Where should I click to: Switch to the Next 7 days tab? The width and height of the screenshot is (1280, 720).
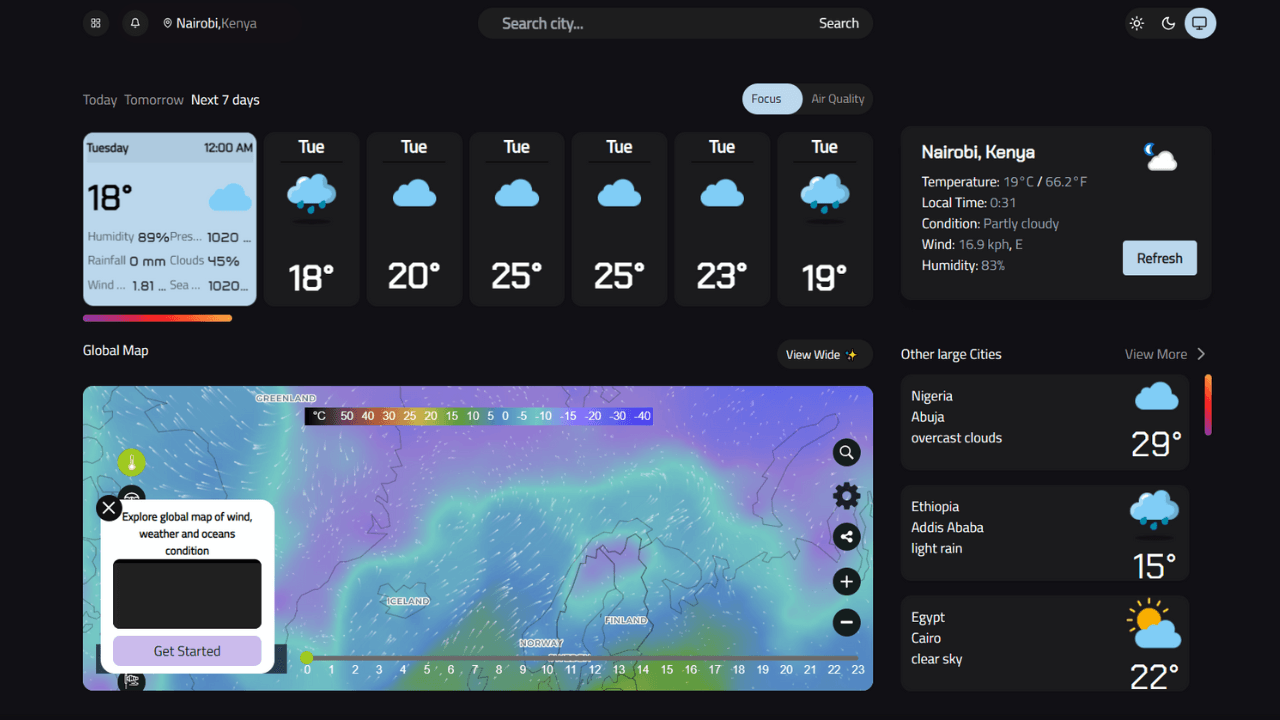pyautogui.click(x=225, y=100)
